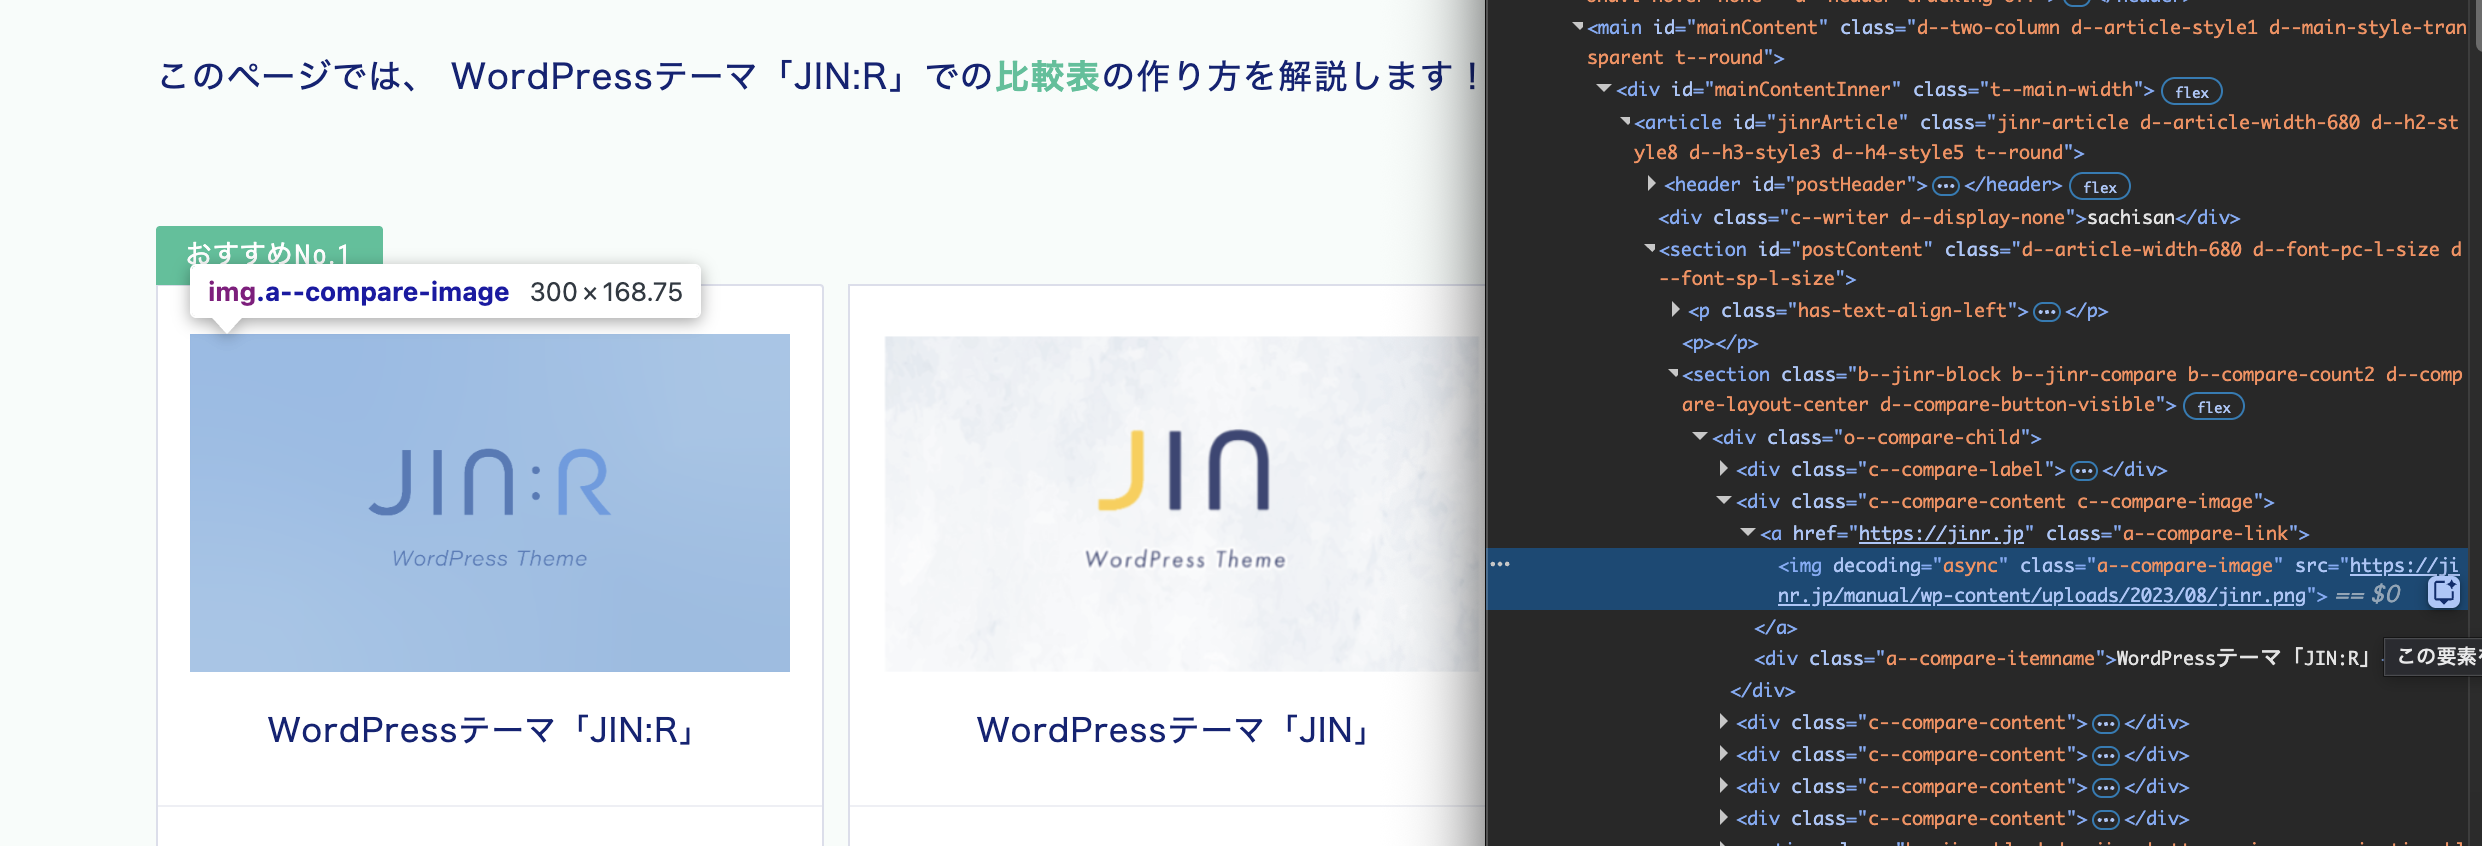Click the ellipsis inside the postHeader element
This screenshot has width=2482, height=846.
click(x=1945, y=186)
